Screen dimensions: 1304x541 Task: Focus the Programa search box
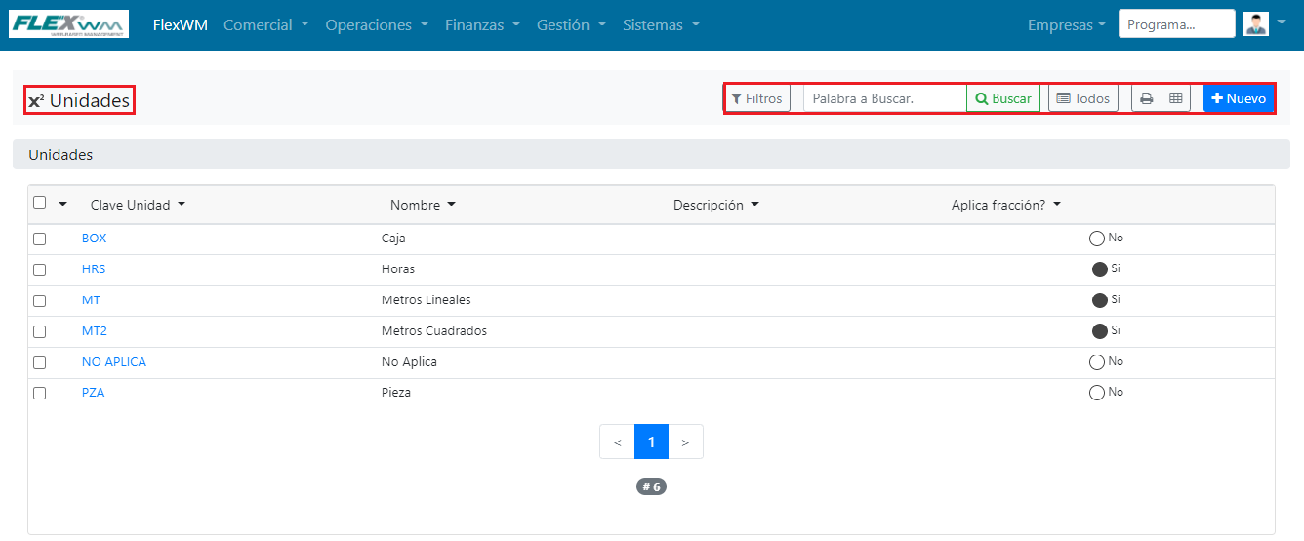pyautogui.click(x=1177, y=24)
